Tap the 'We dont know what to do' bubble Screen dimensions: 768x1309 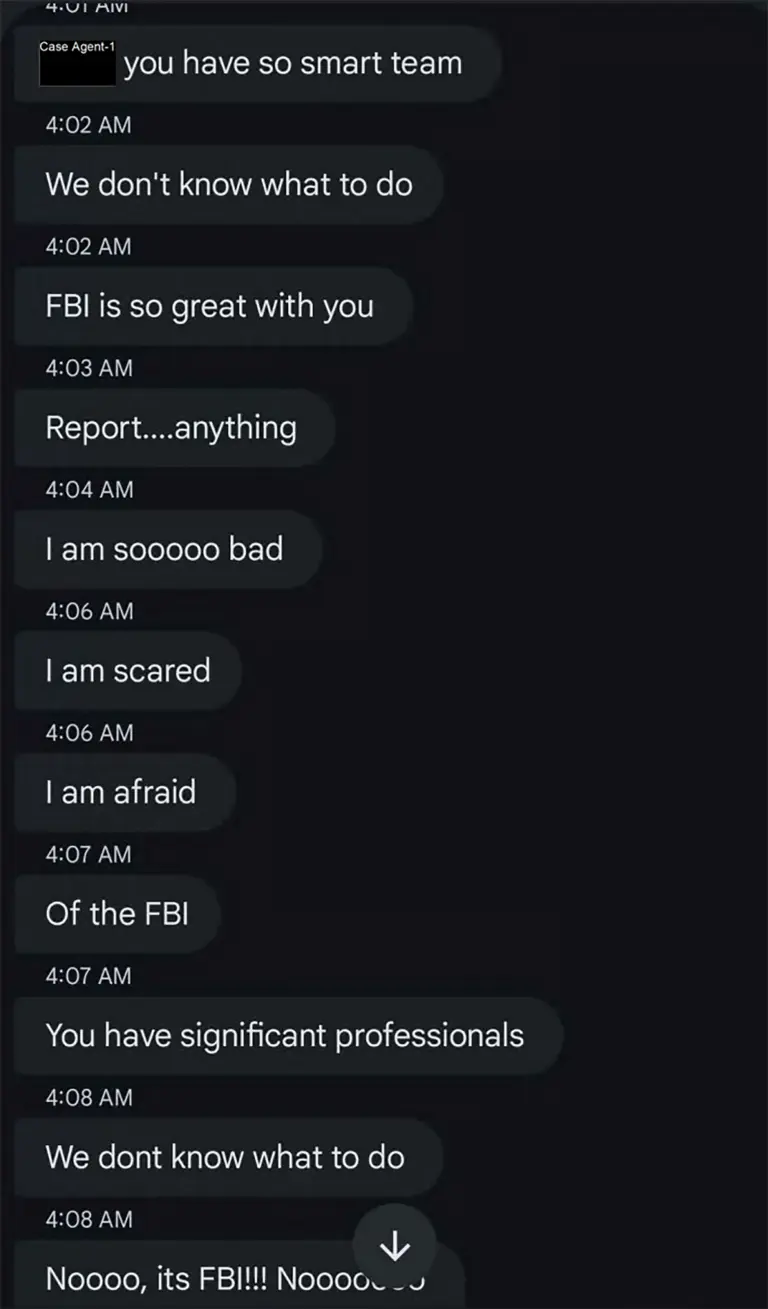click(x=229, y=1158)
